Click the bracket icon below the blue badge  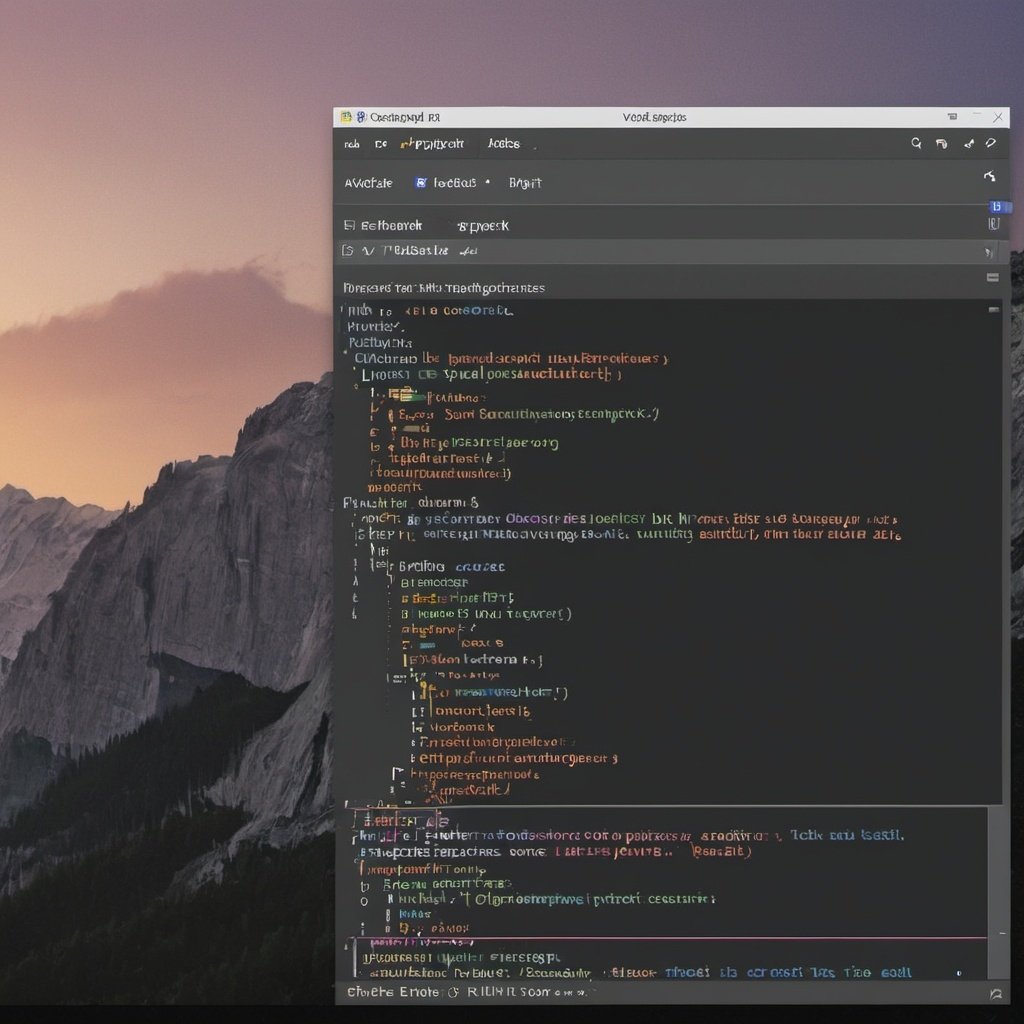994,224
